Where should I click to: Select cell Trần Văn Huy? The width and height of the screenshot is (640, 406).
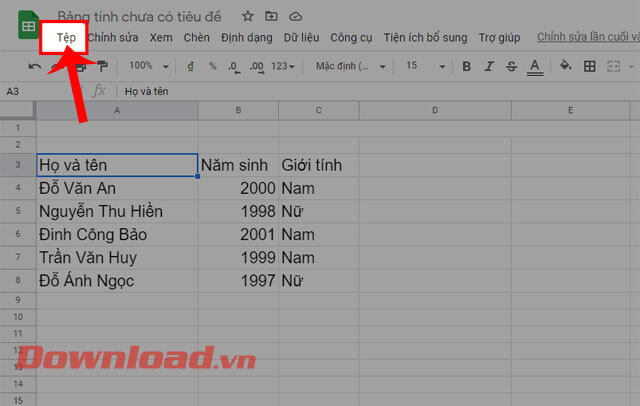pos(117,257)
